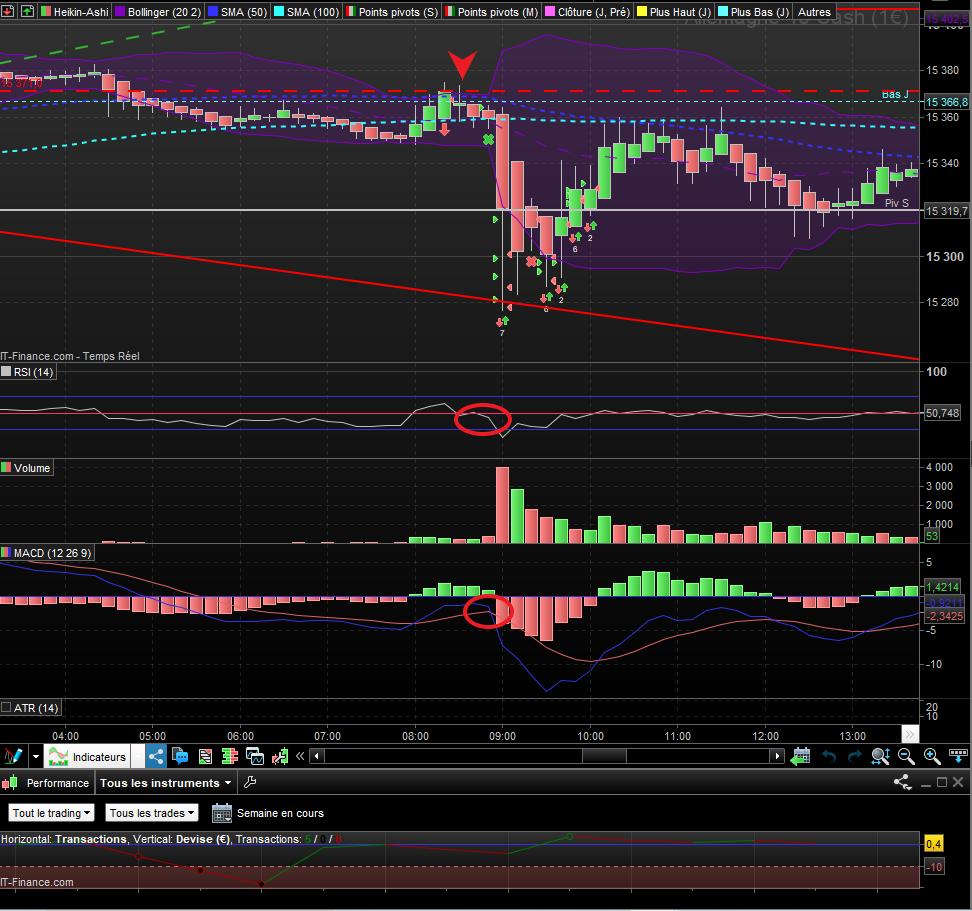Click the green up-arrow icon at top left
The width and height of the screenshot is (972, 911).
point(27,11)
